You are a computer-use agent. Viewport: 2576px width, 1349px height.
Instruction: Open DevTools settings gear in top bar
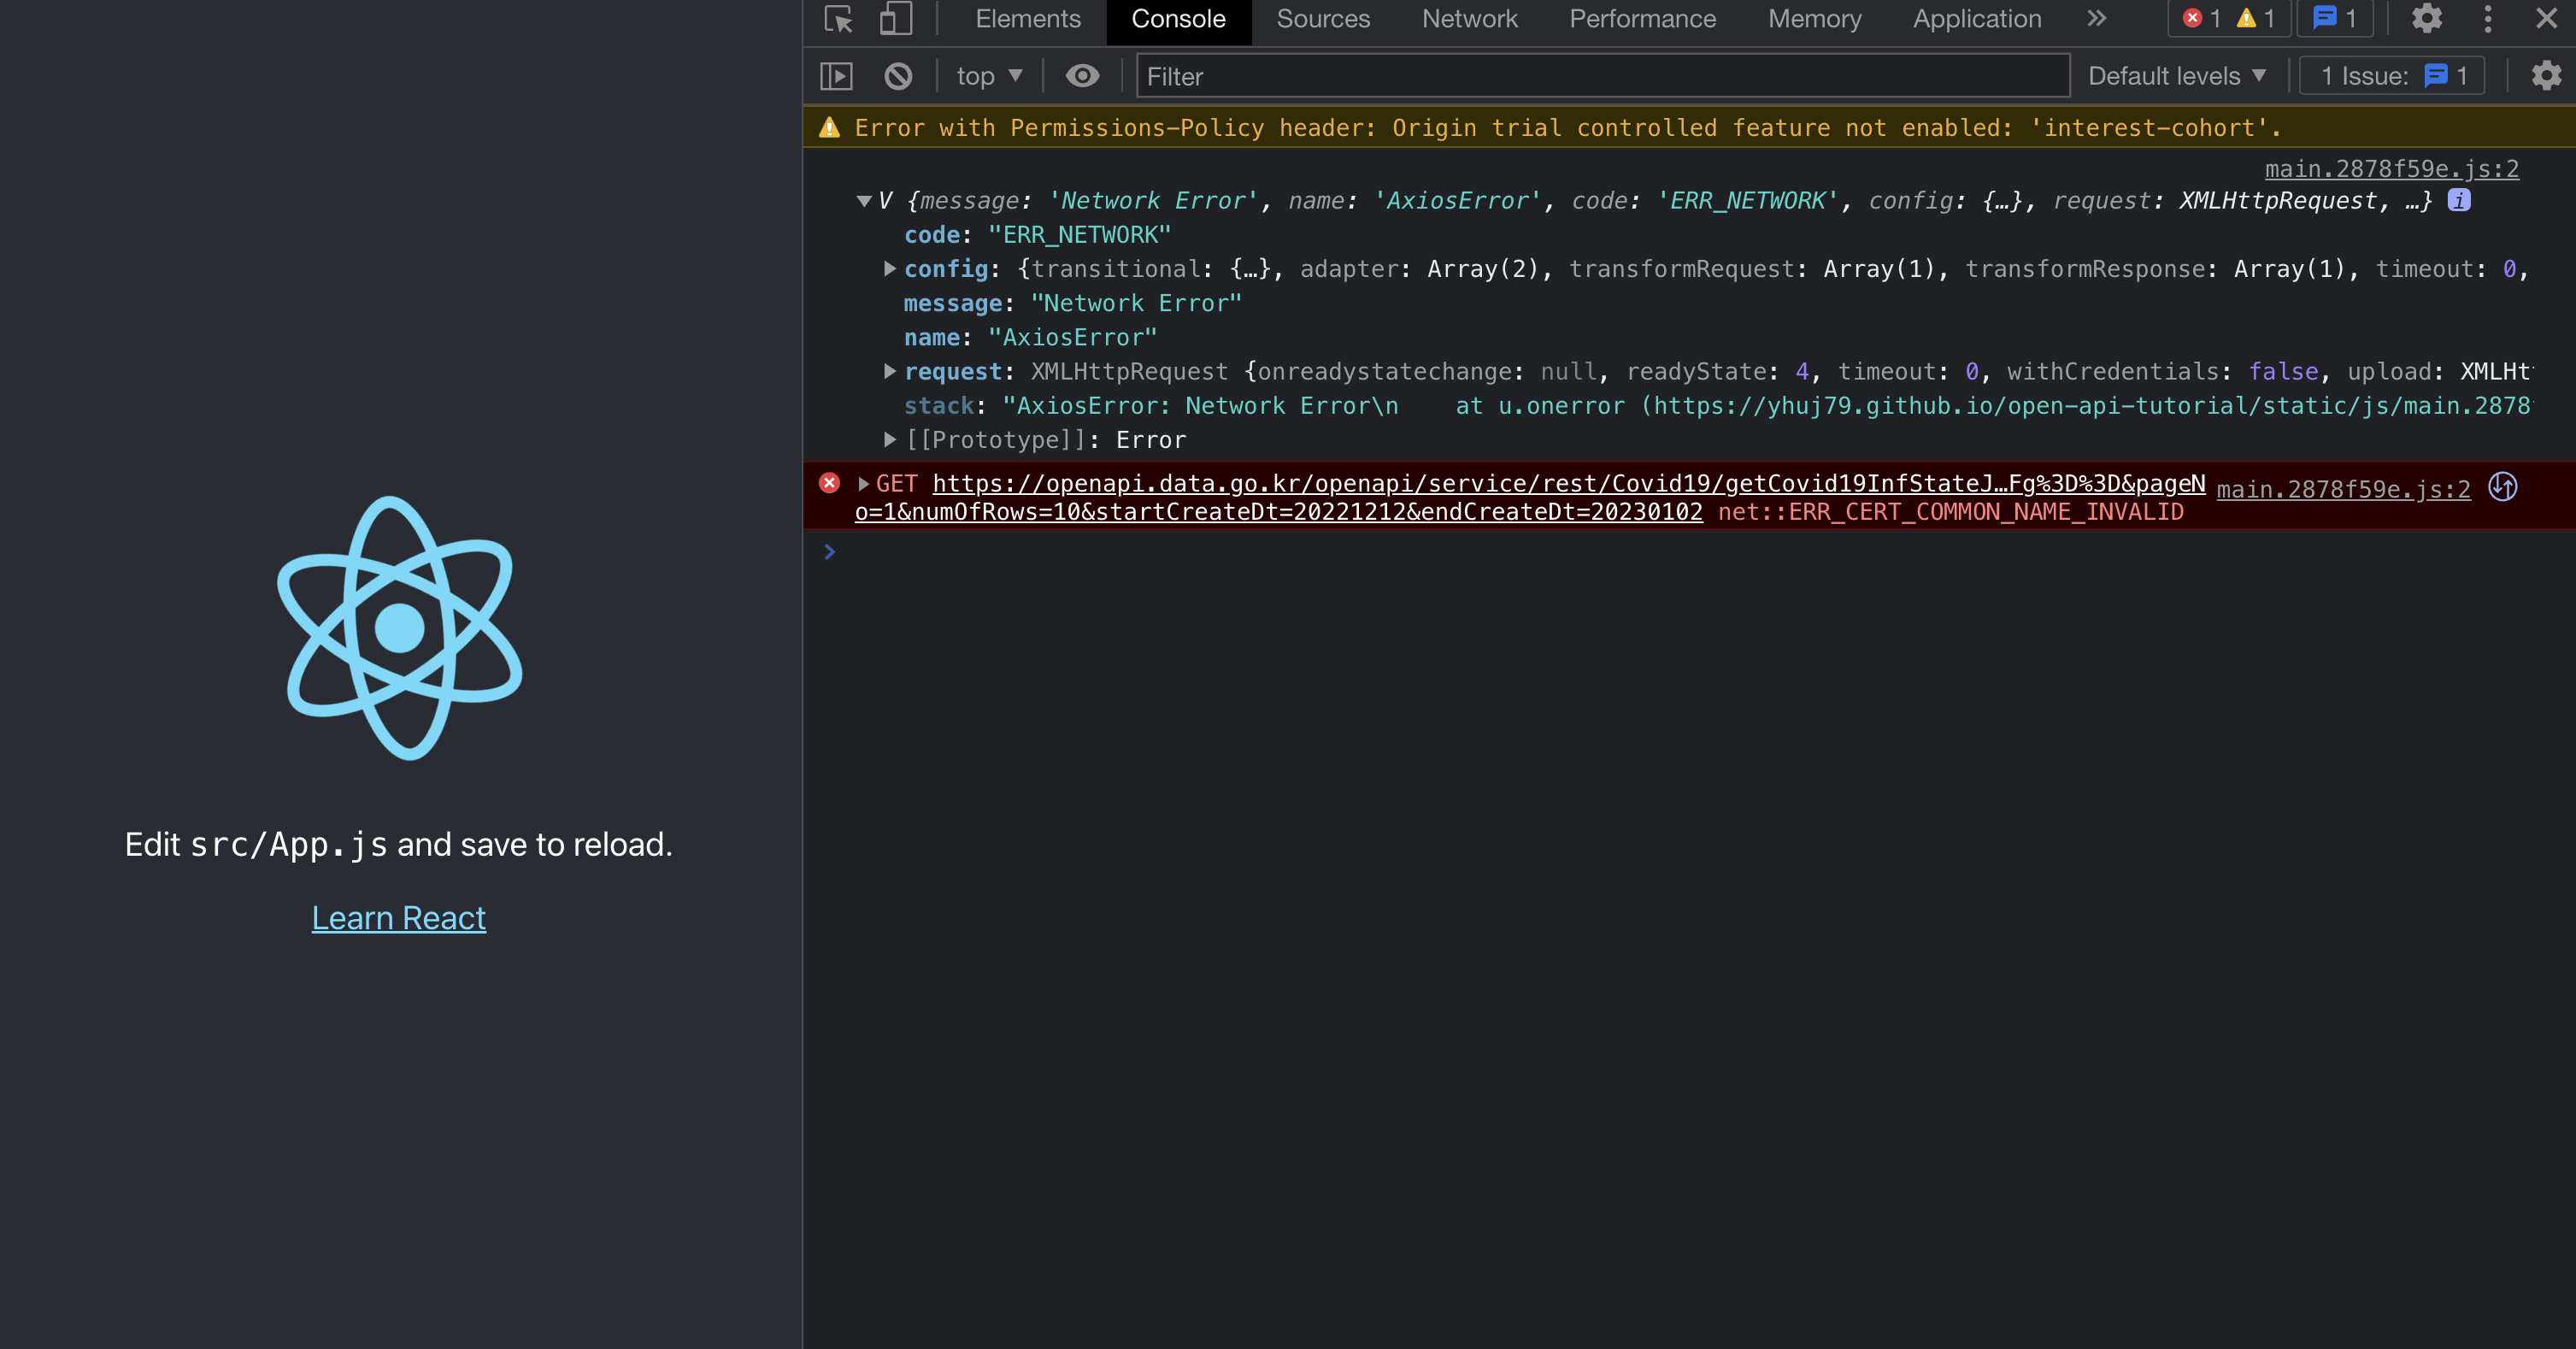[x=2426, y=19]
